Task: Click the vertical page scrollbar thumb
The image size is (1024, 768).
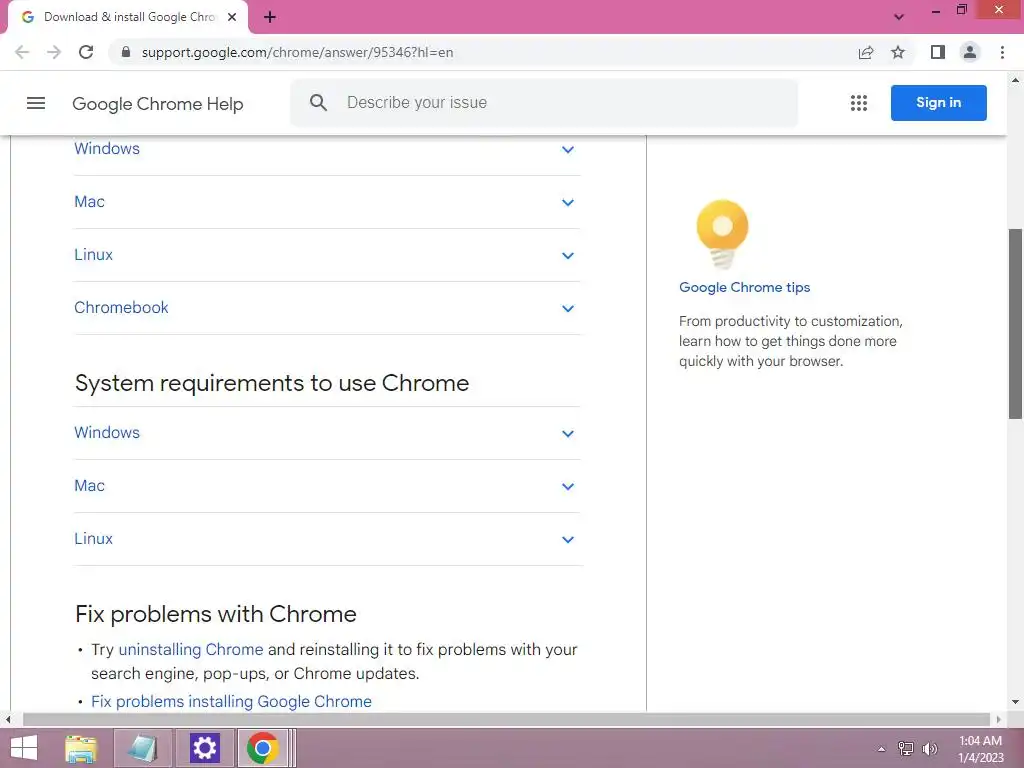Action: [x=1015, y=323]
